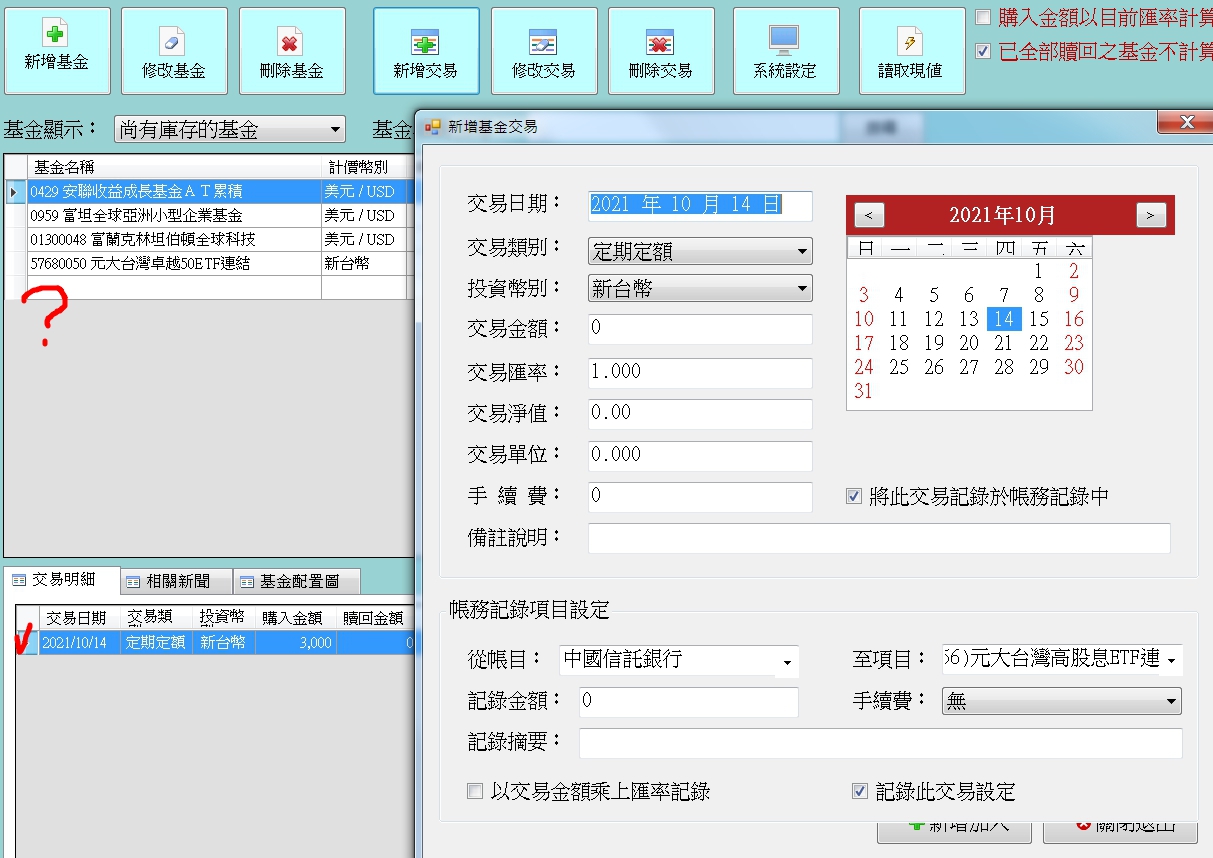Open the 手續費 dropdown in 帳務記錄

[x=1062, y=702]
